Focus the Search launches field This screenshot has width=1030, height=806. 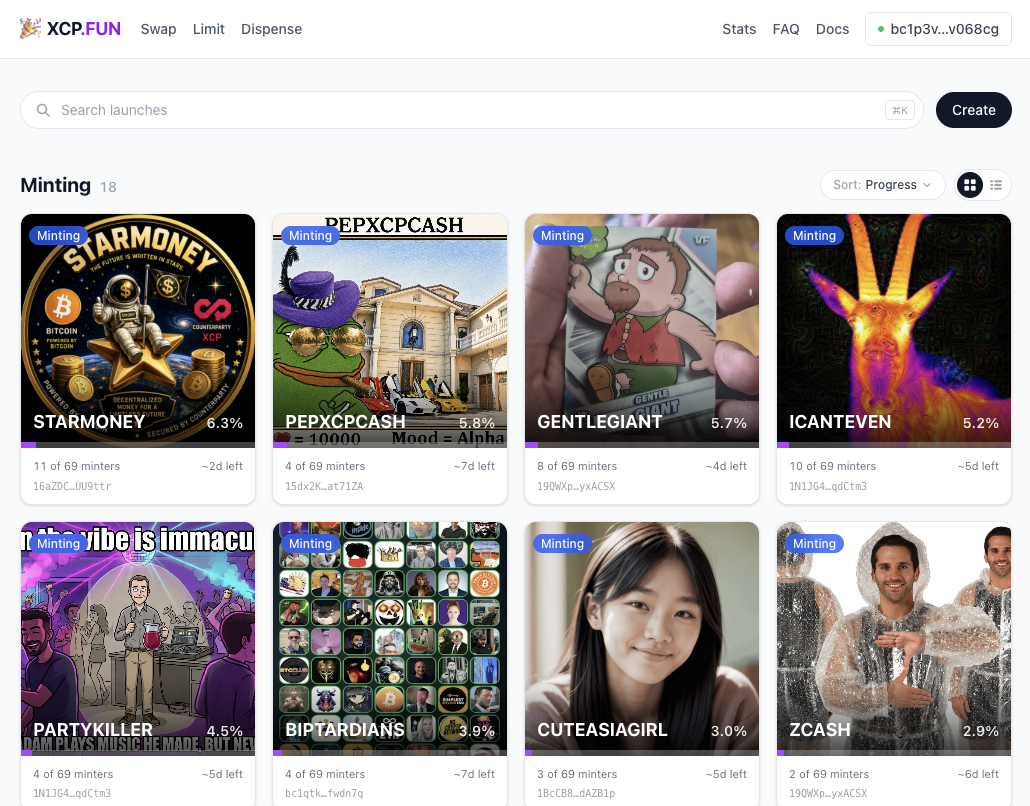pyautogui.click(x=472, y=110)
